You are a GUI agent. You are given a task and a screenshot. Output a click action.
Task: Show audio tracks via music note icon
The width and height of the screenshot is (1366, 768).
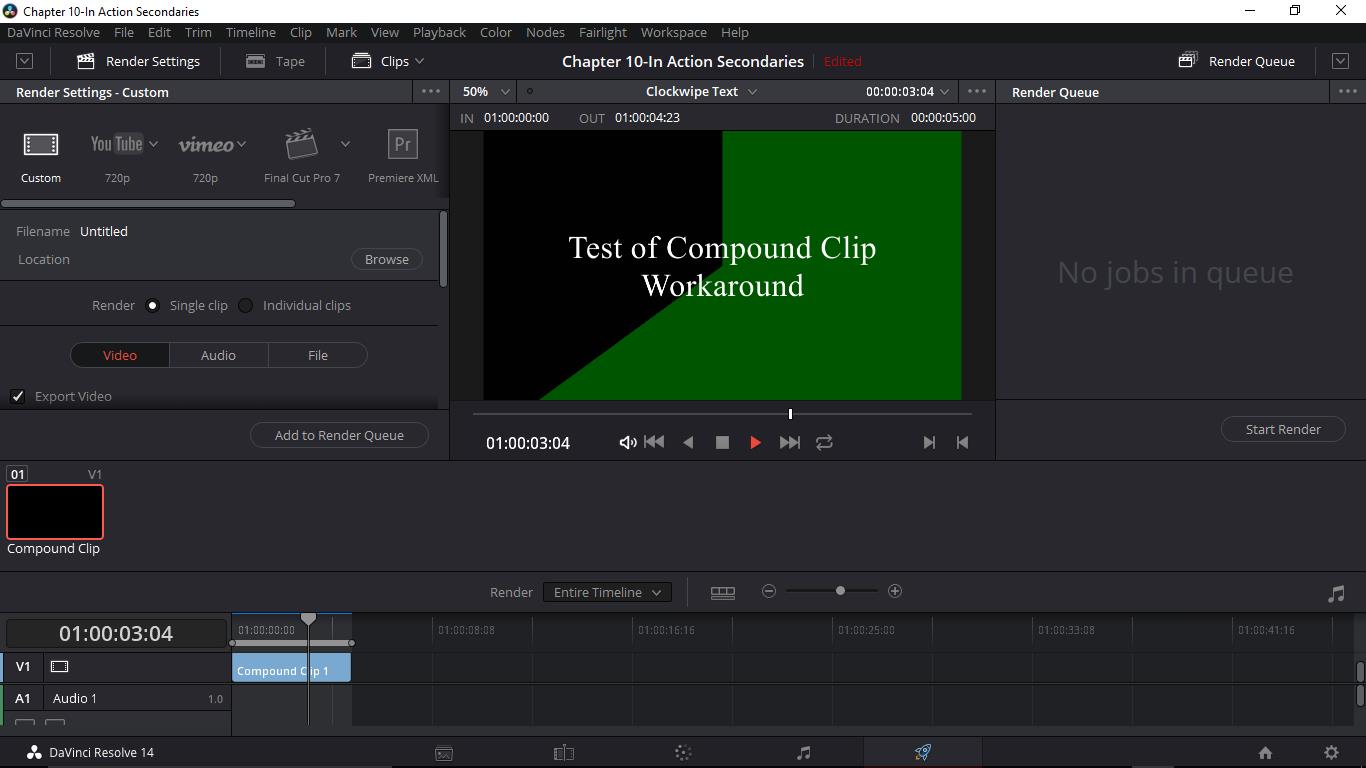1336,593
